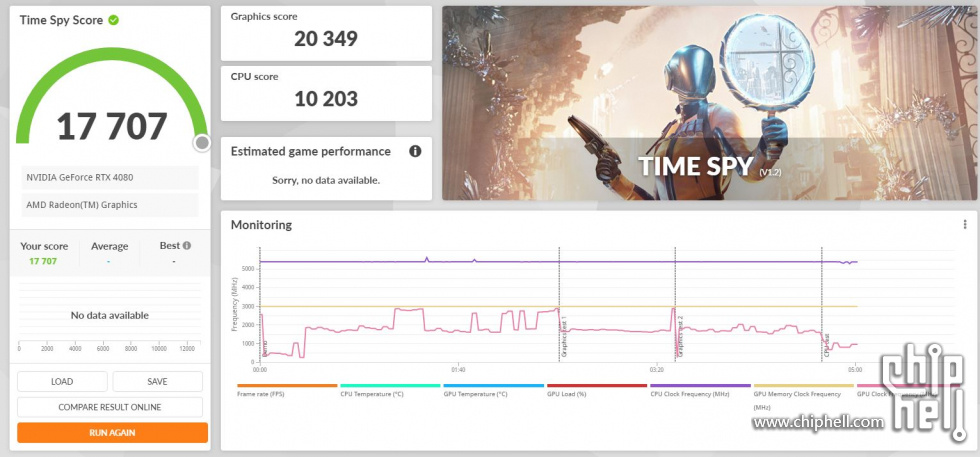Click the Graphics test 2 marker in the chart
This screenshot has width=980, height=457.
coord(680,336)
